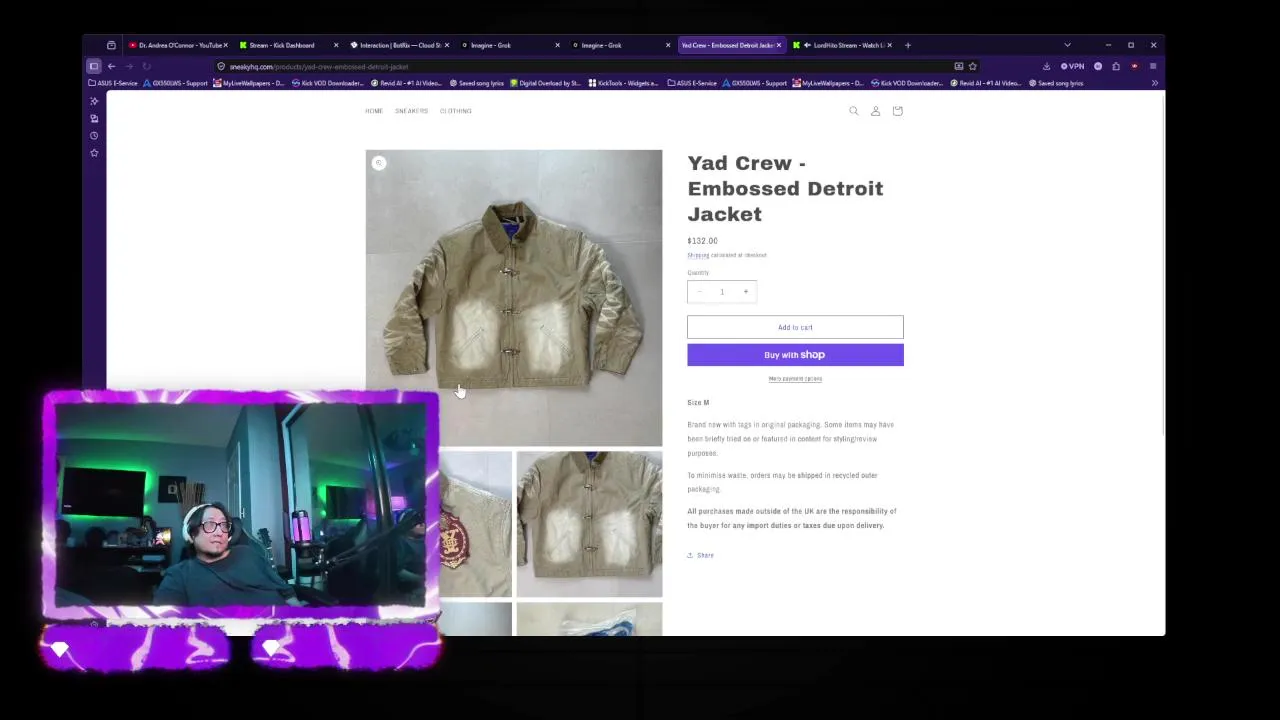Open the SNEAKERS navigation link
Screen dimensions: 1280x720
411,111
